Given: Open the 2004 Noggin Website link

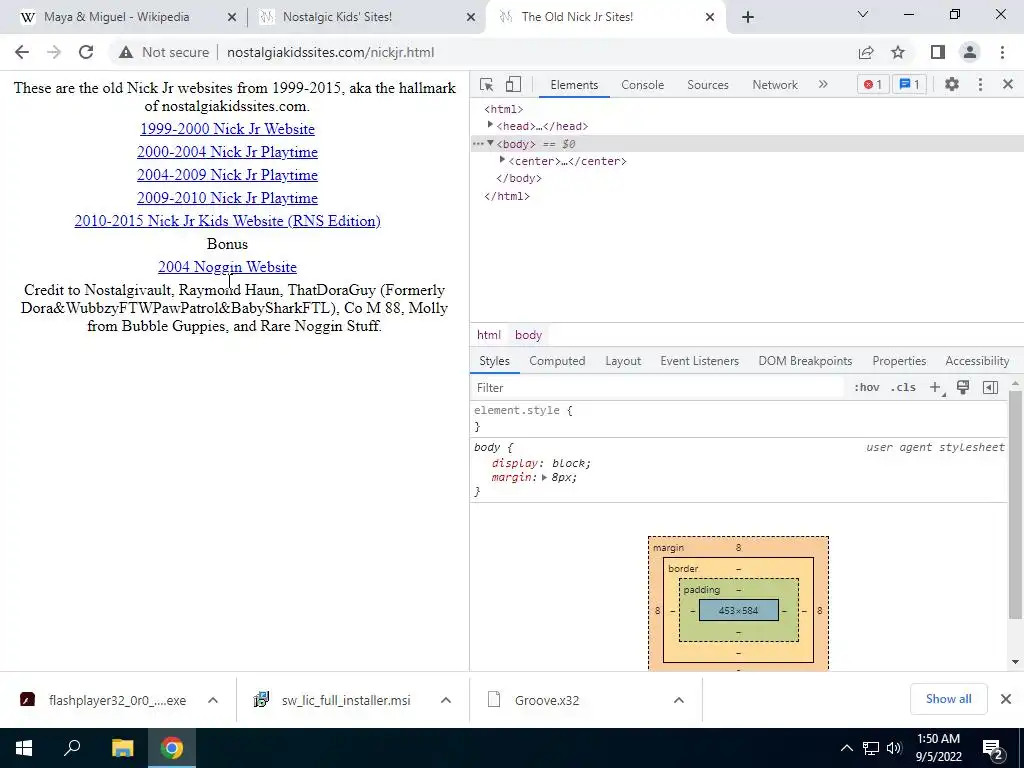Looking at the screenshot, I should tap(227, 267).
